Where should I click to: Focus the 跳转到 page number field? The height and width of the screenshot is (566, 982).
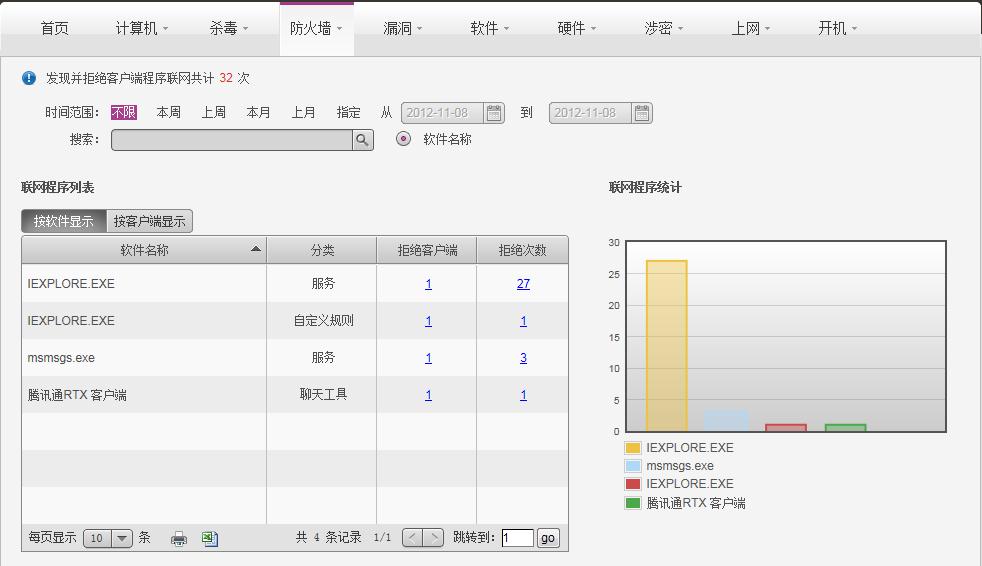click(x=517, y=538)
